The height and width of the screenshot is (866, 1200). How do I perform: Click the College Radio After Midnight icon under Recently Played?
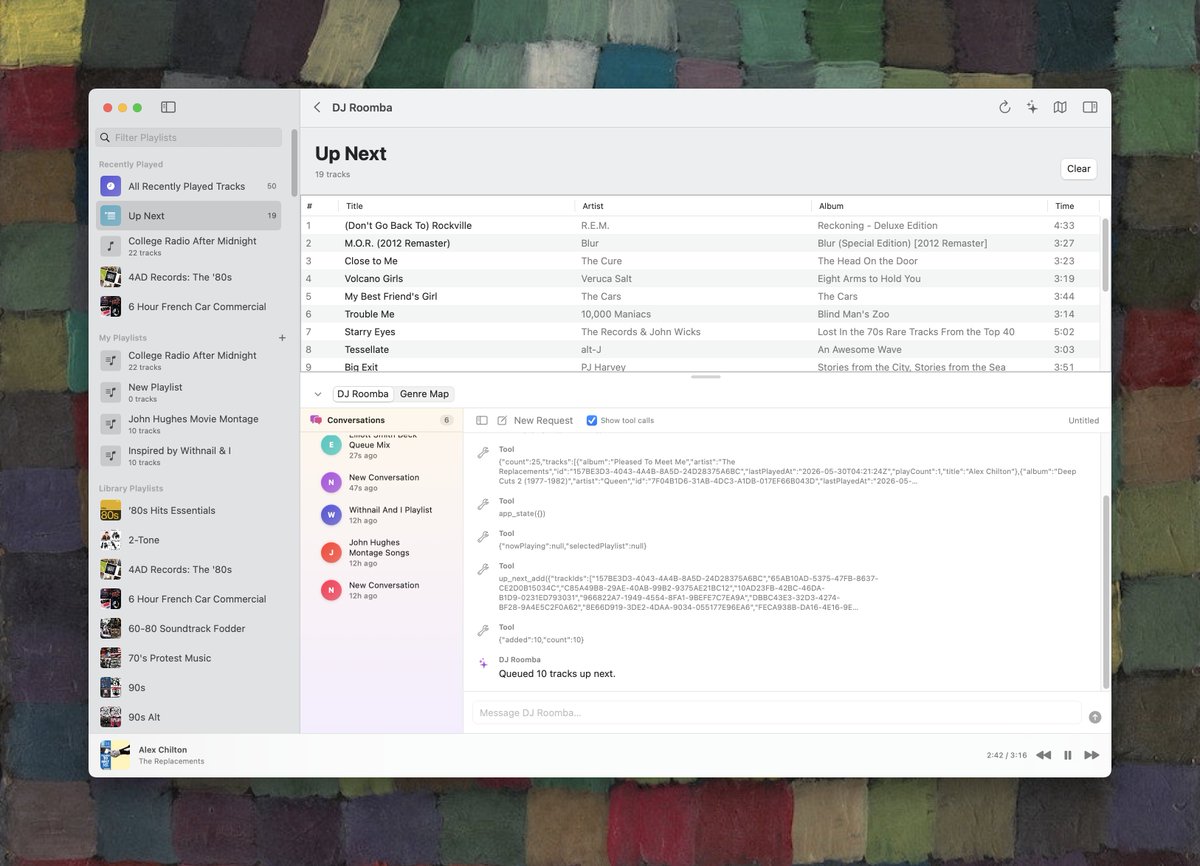pos(110,246)
